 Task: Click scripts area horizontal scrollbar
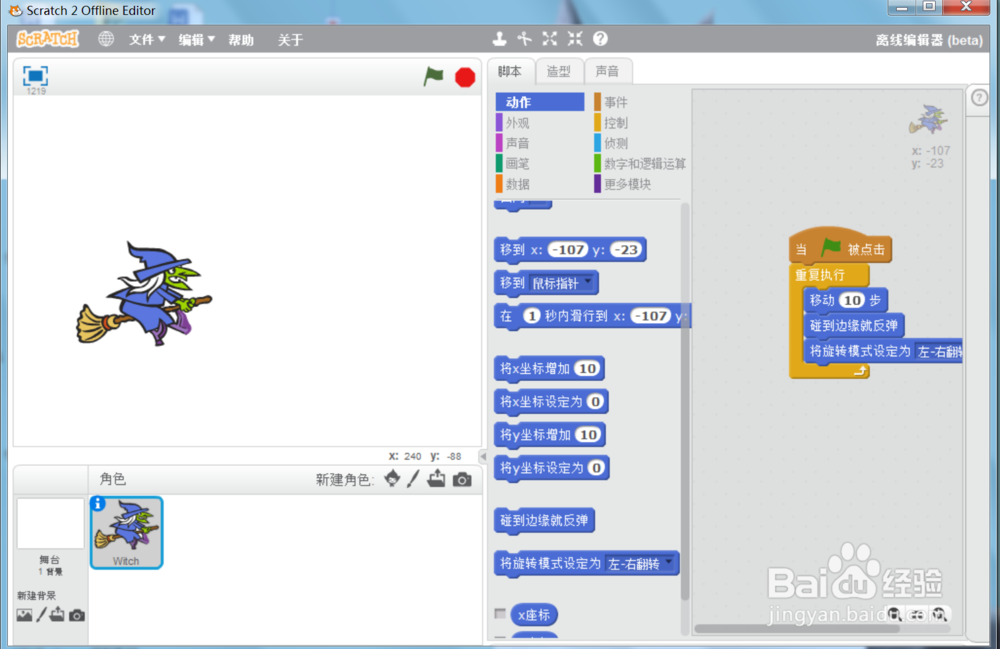pos(797,629)
